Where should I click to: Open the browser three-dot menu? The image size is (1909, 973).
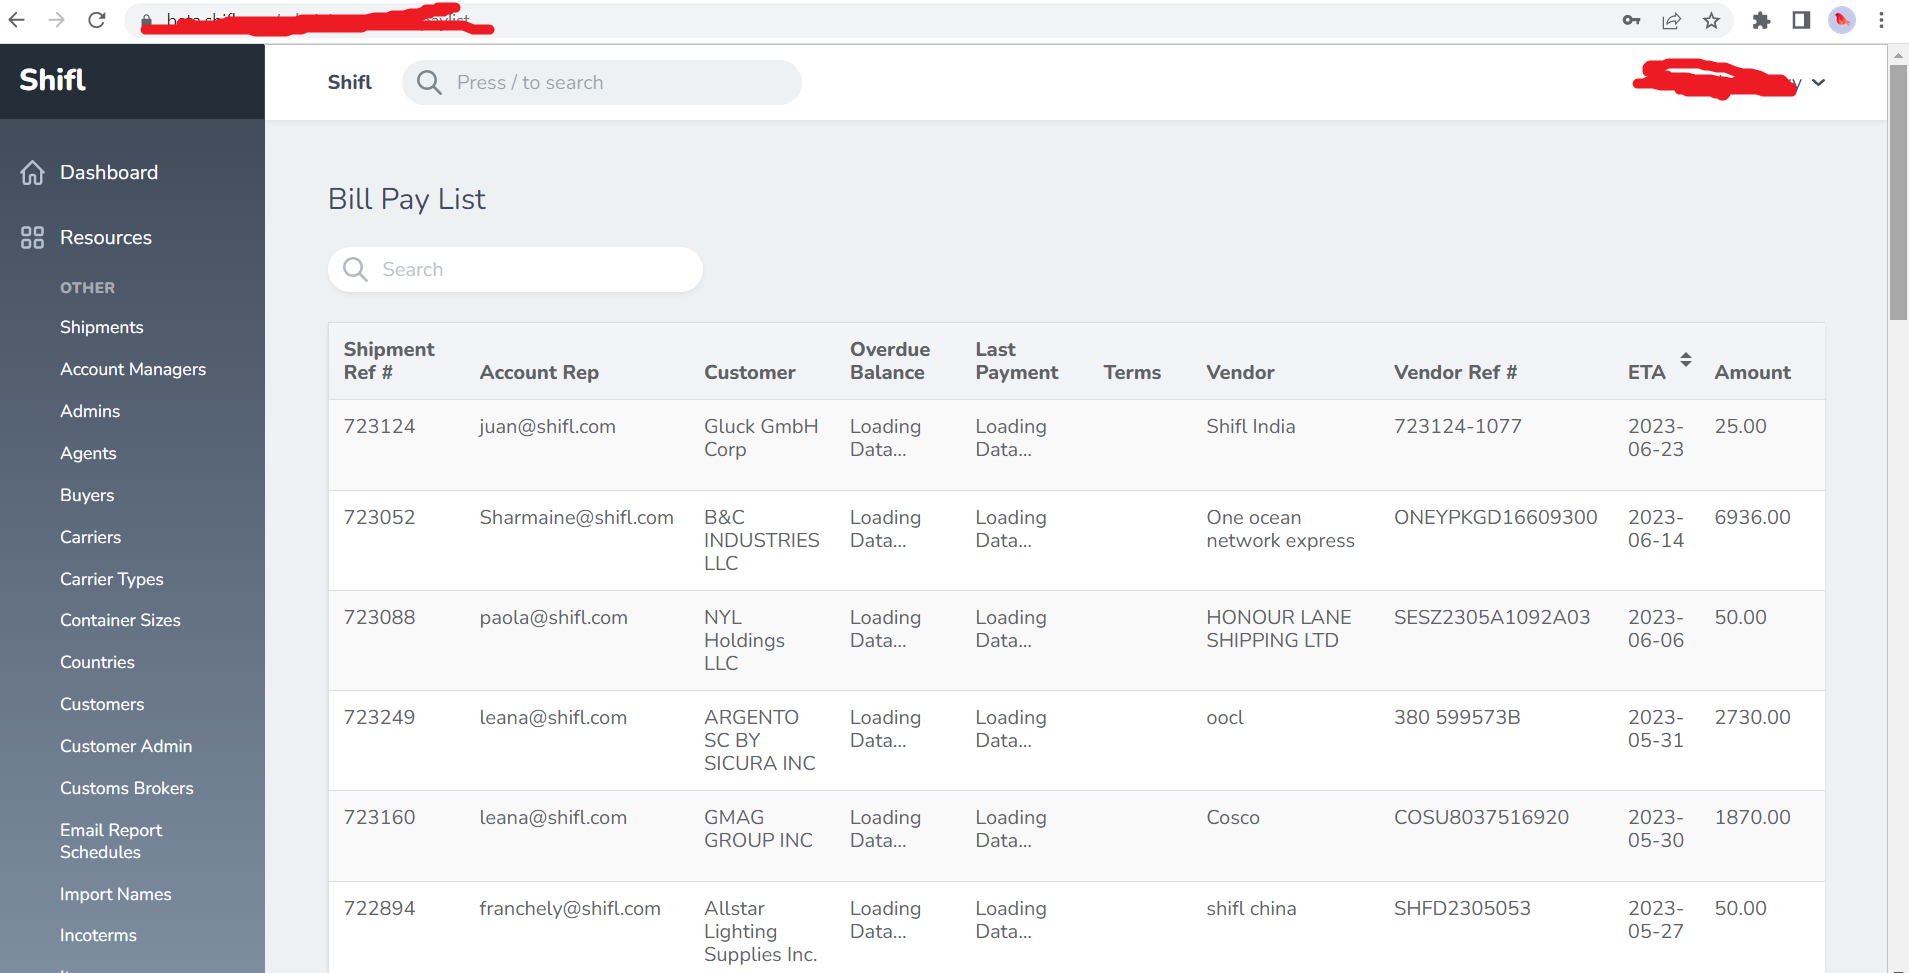pyautogui.click(x=1881, y=20)
